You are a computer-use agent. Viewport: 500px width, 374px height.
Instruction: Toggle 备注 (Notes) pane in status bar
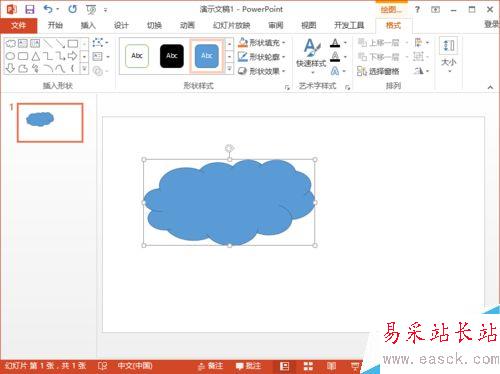[x=210, y=366]
